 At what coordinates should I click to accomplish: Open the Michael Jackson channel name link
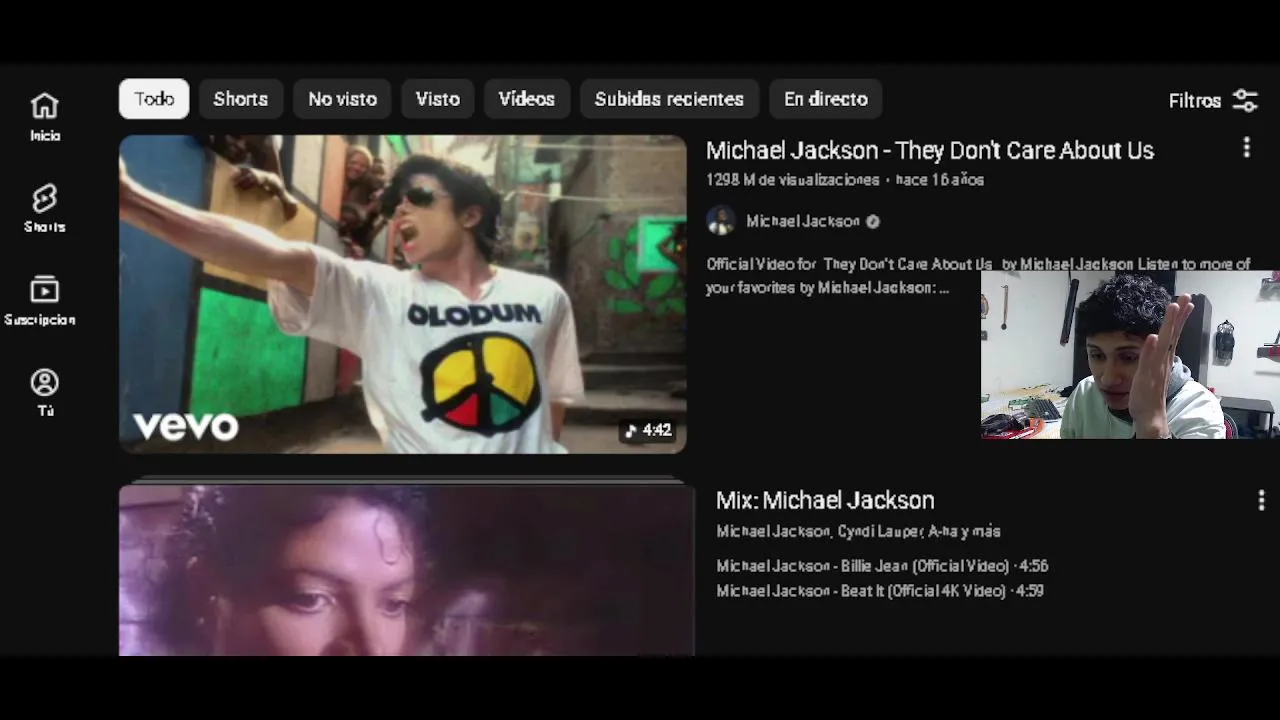(803, 221)
